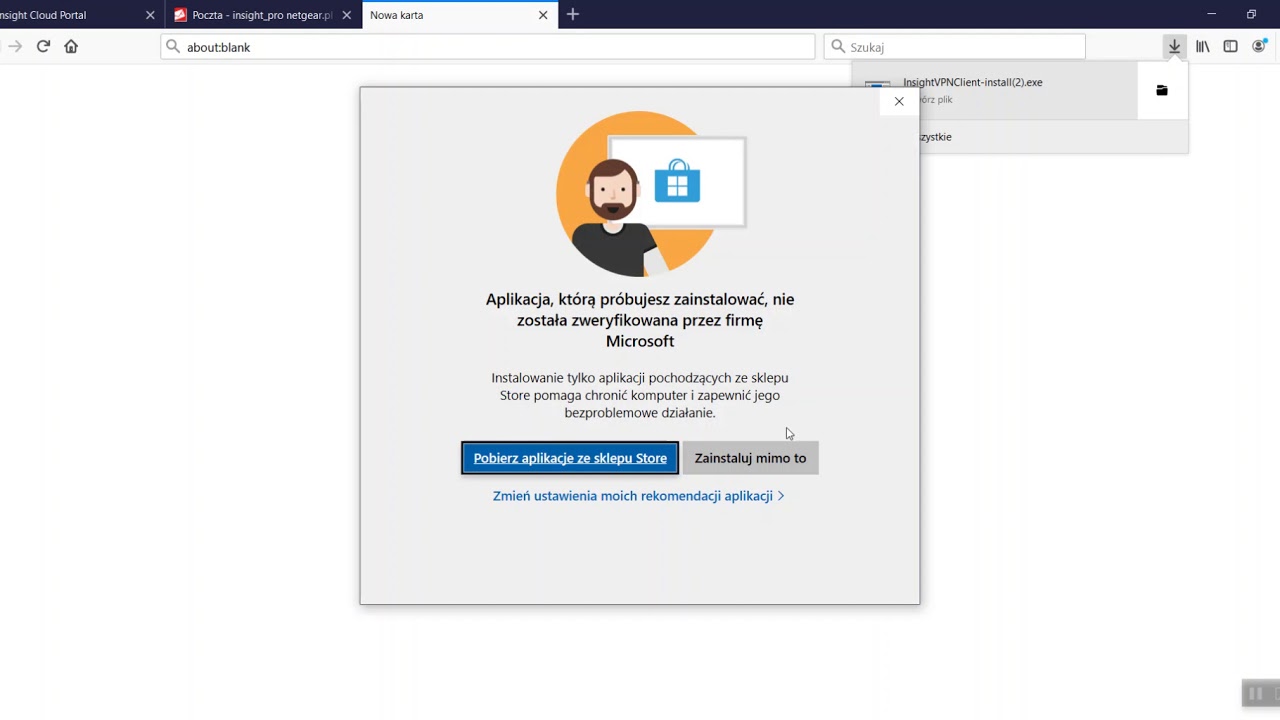Restore down the browser window
1280x720 pixels.
click(1251, 14)
